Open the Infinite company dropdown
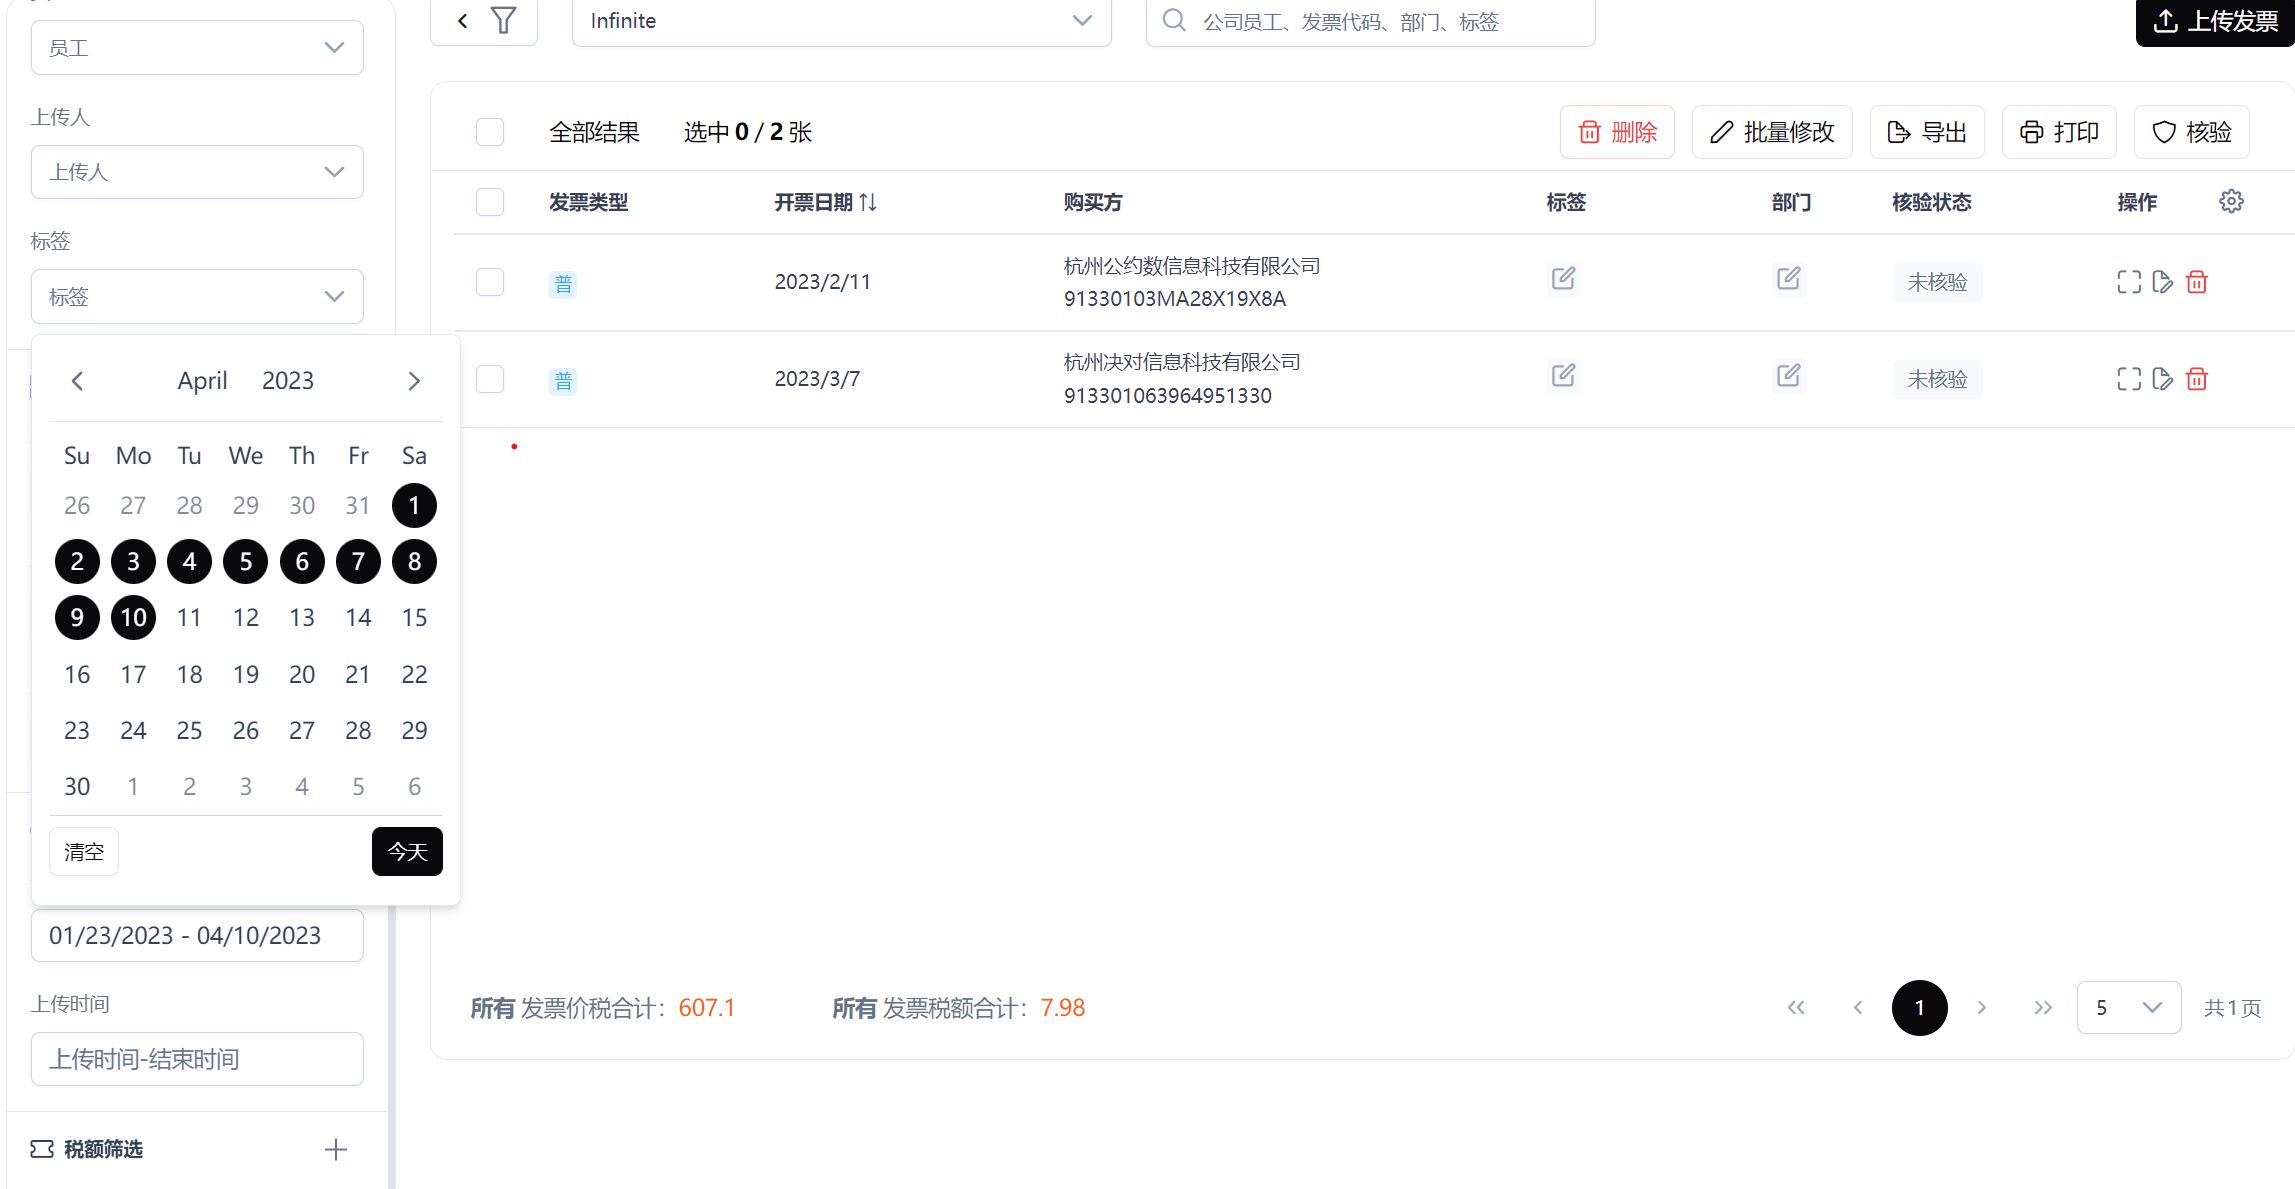The image size is (2295, 1189). coord(841,21)
